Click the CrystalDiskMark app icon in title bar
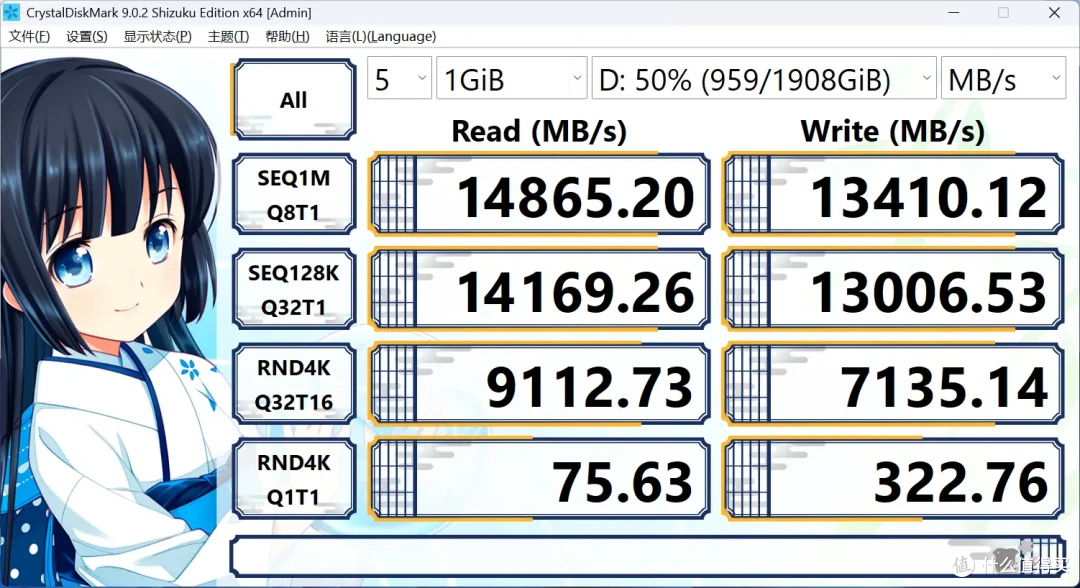This screenshot has height=588, width=1080. [x=11, y=12]
